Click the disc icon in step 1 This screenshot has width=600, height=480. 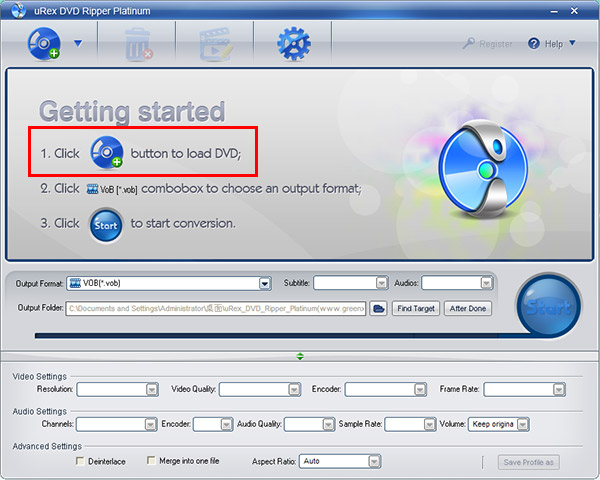[x=106, y=152]
